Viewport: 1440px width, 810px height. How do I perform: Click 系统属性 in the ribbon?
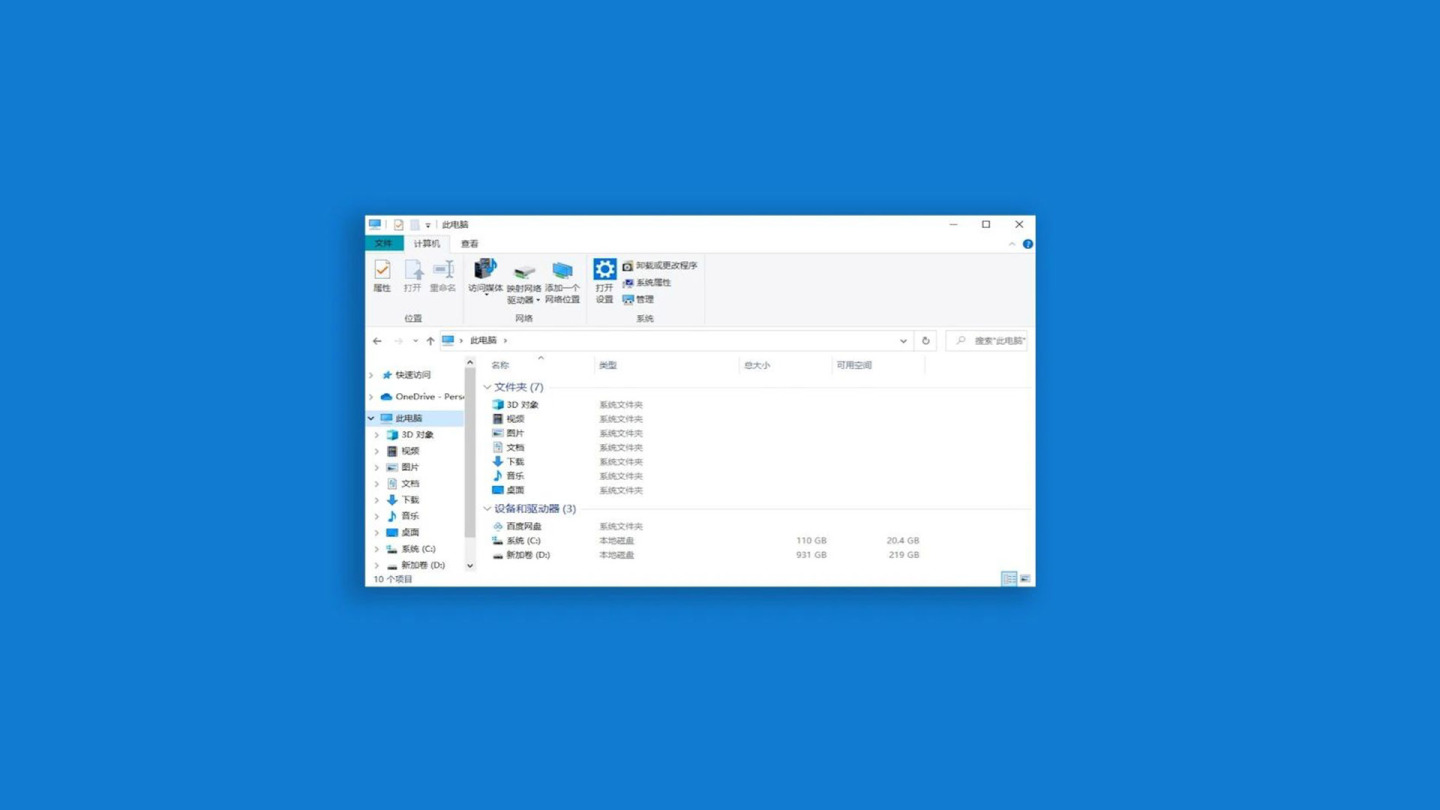tap(647, 283)
